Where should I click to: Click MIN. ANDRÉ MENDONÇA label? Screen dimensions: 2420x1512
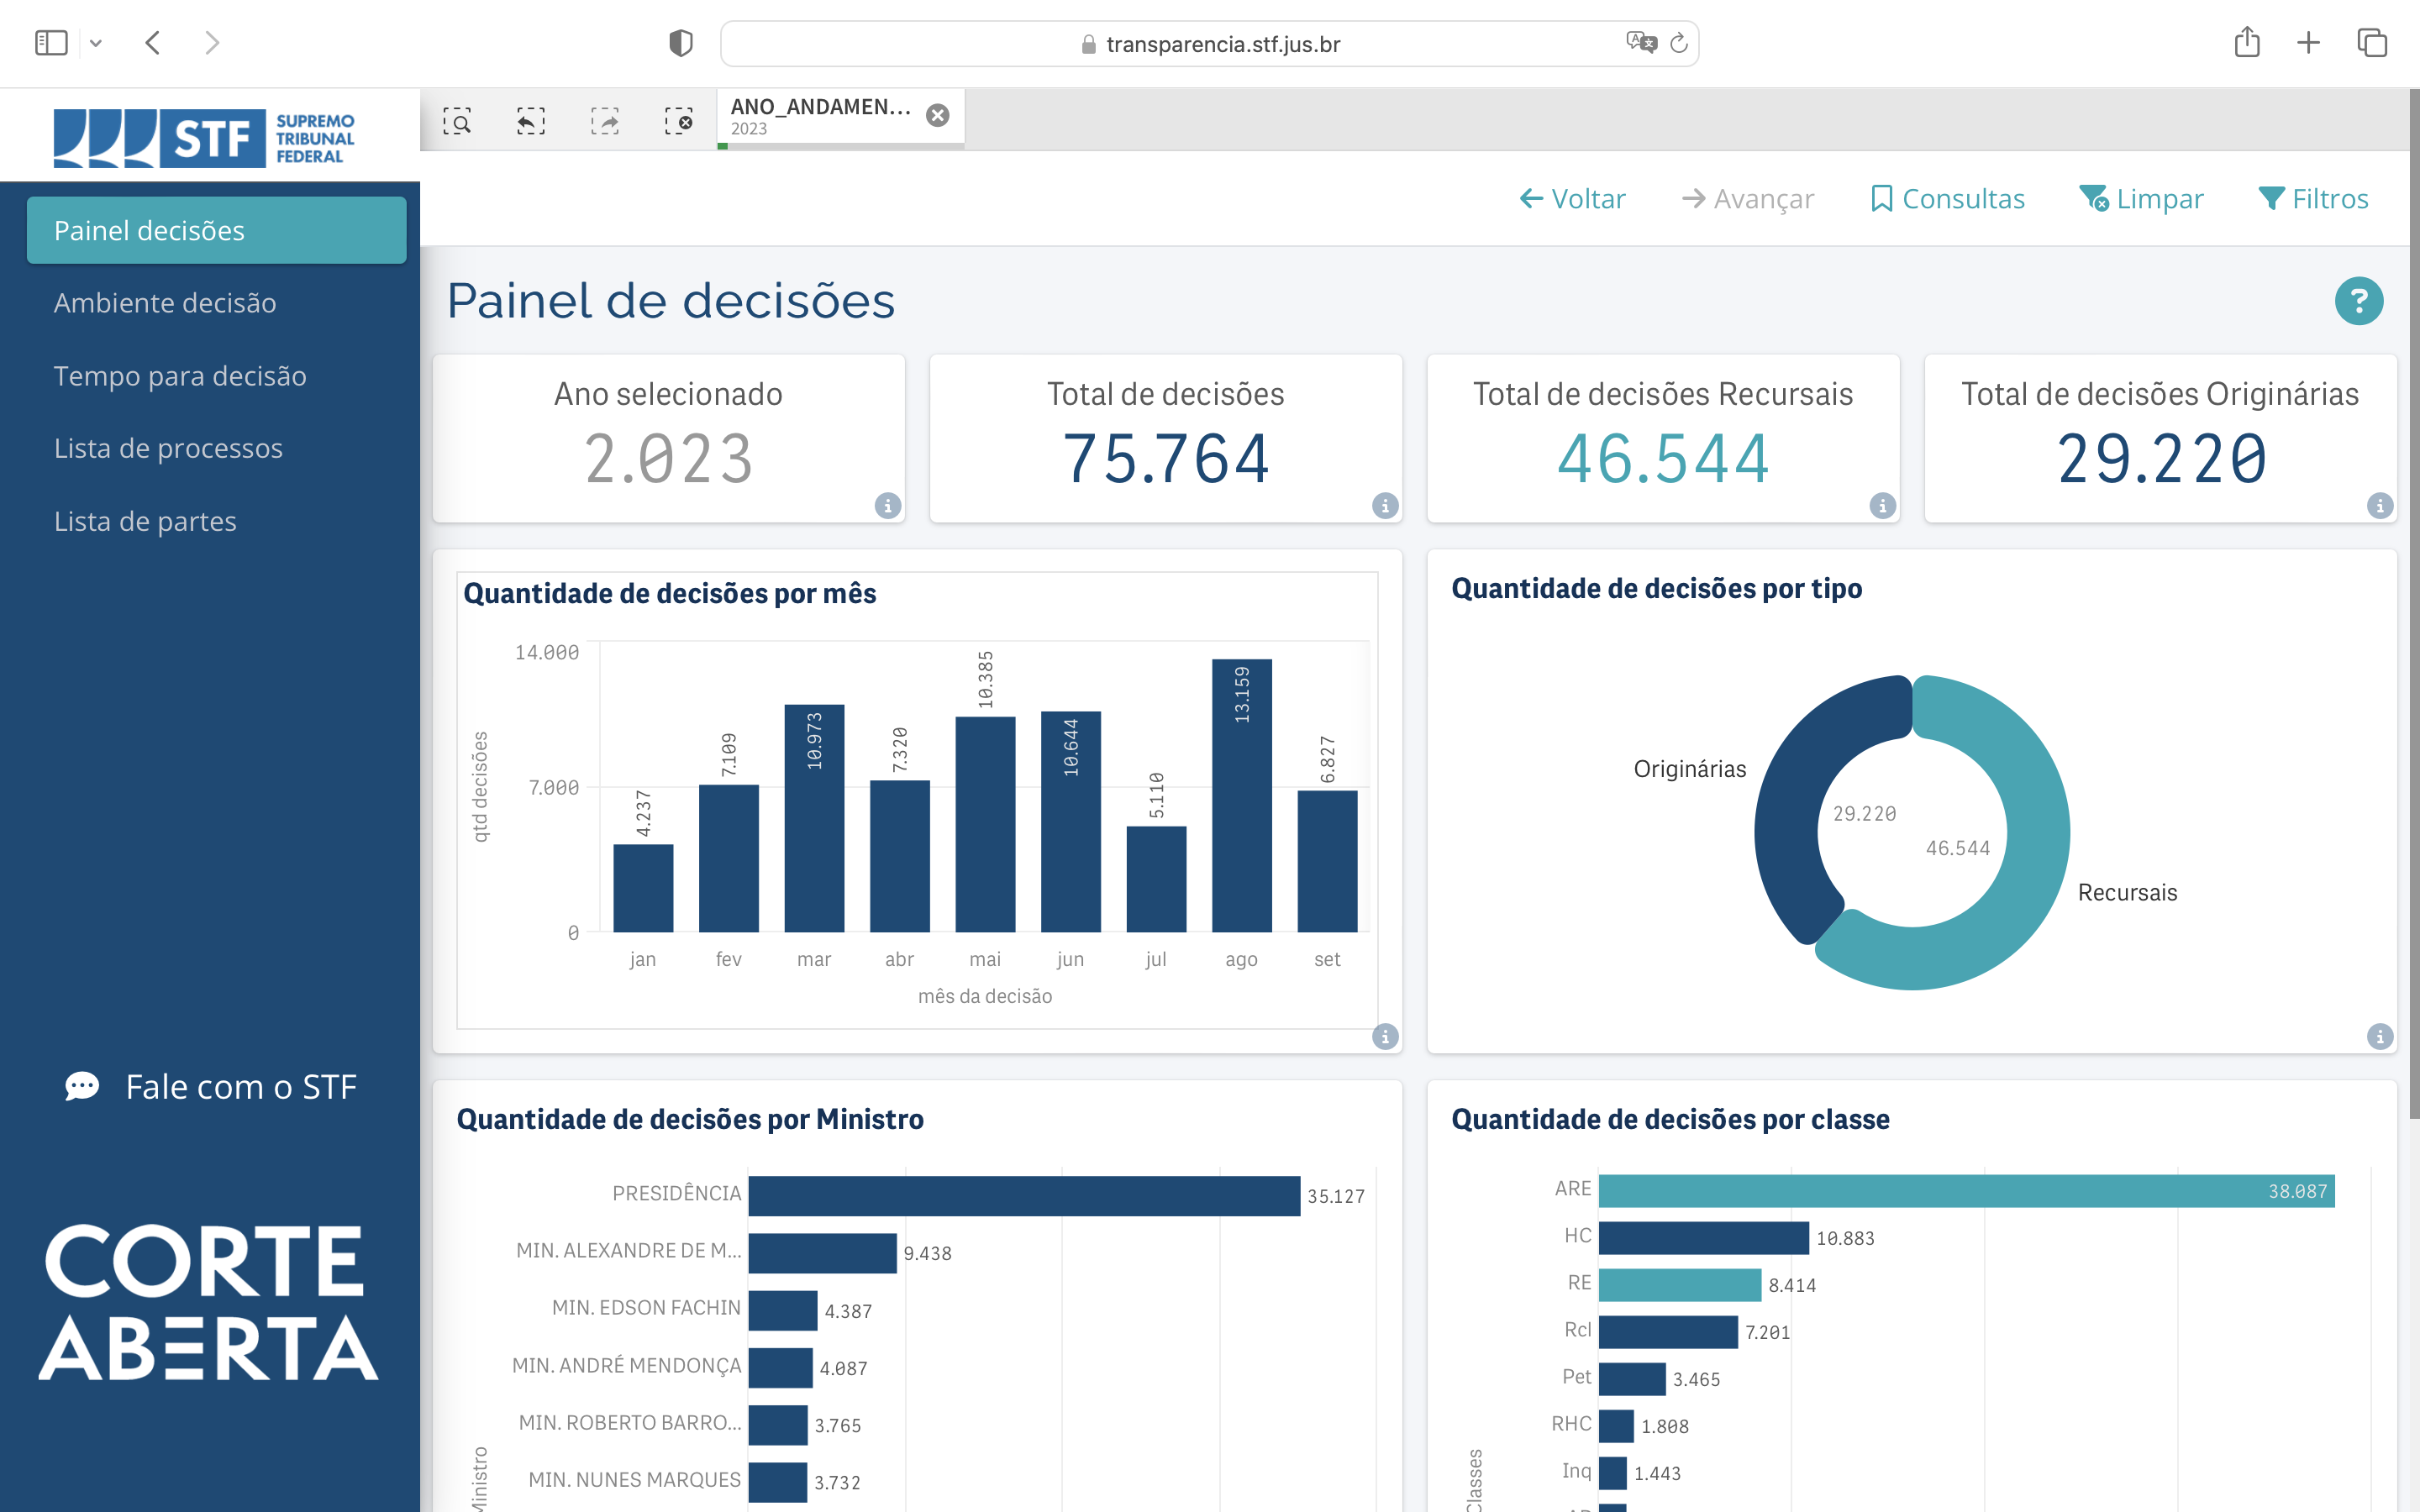(626, 1366)
